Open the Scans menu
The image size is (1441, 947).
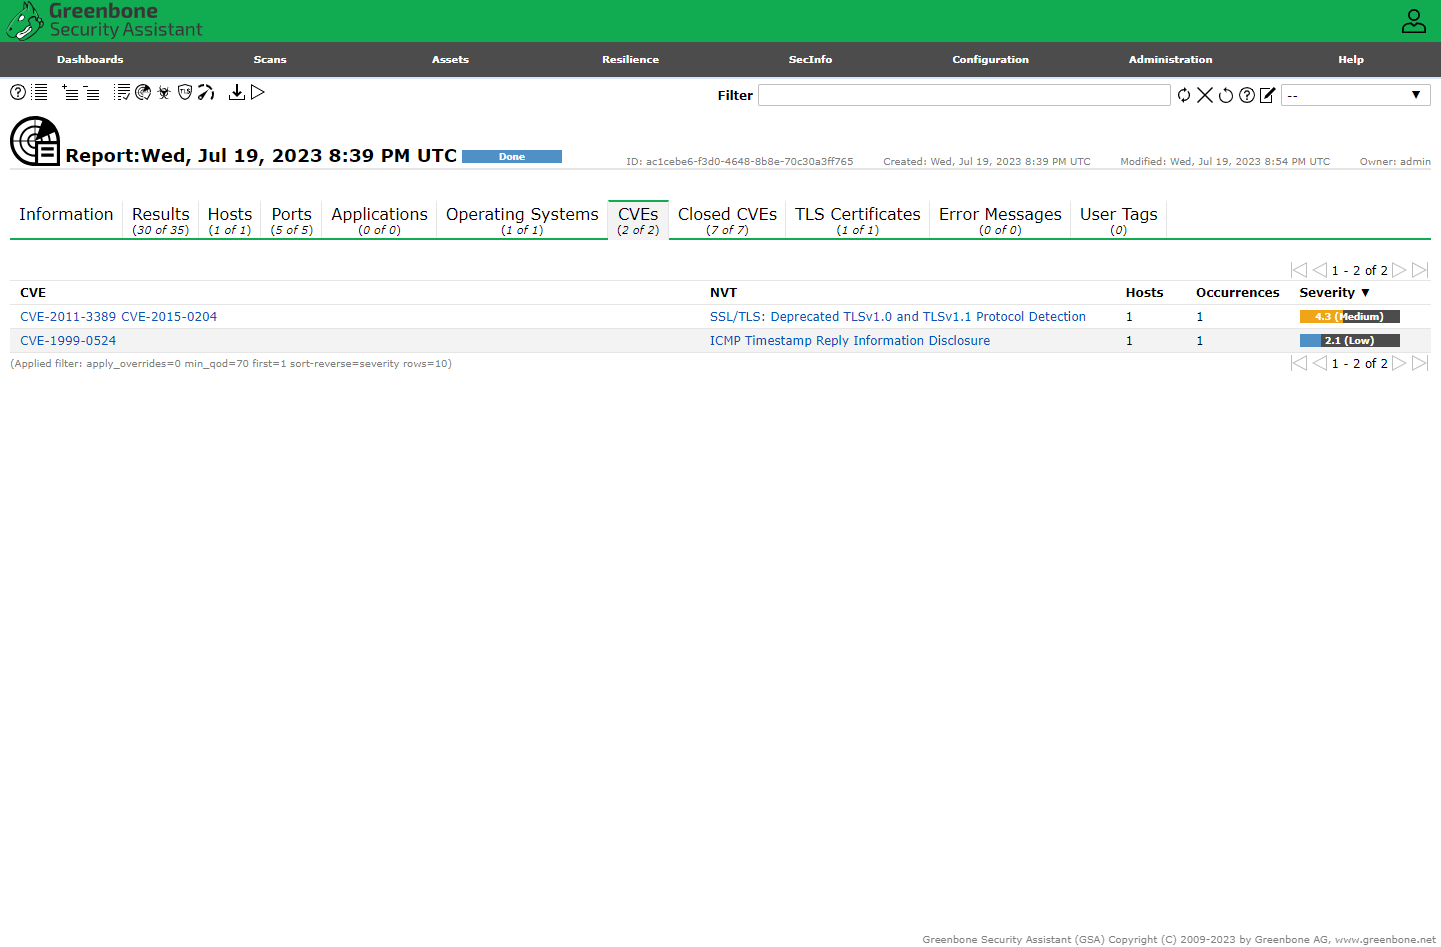[270, 59]
